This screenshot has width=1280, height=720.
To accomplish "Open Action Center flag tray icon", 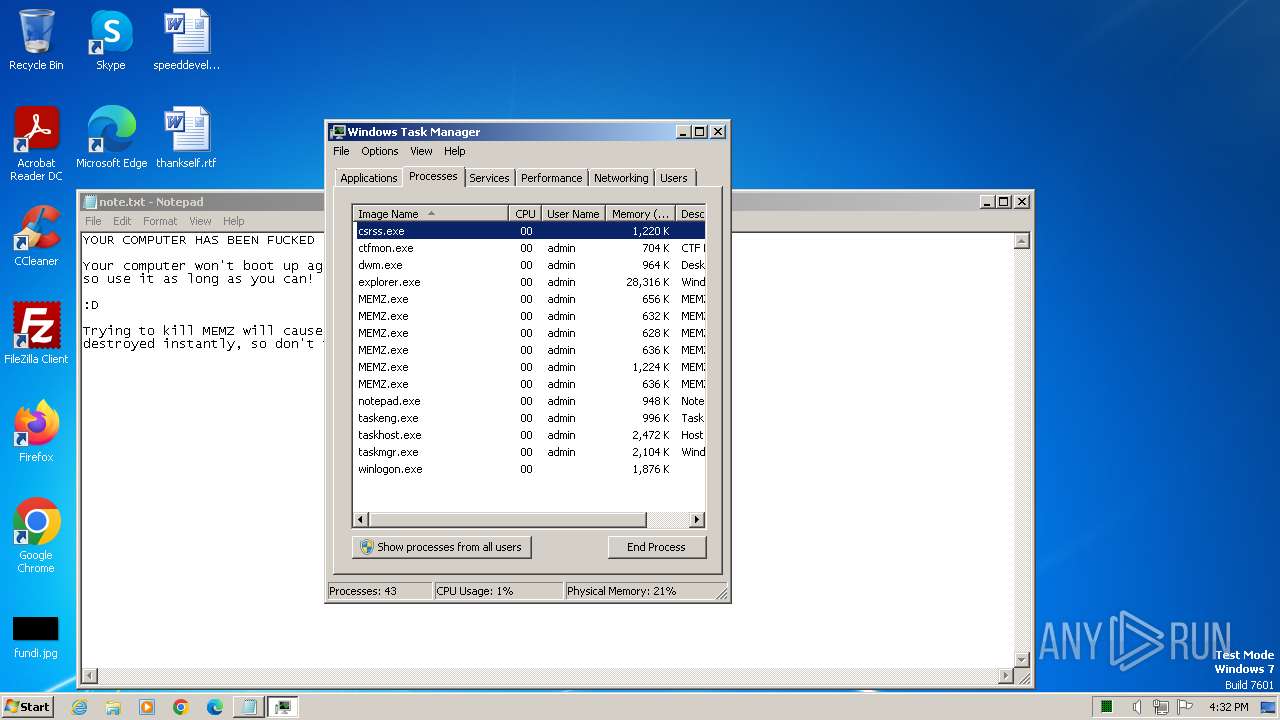I will coord(1185,707).
